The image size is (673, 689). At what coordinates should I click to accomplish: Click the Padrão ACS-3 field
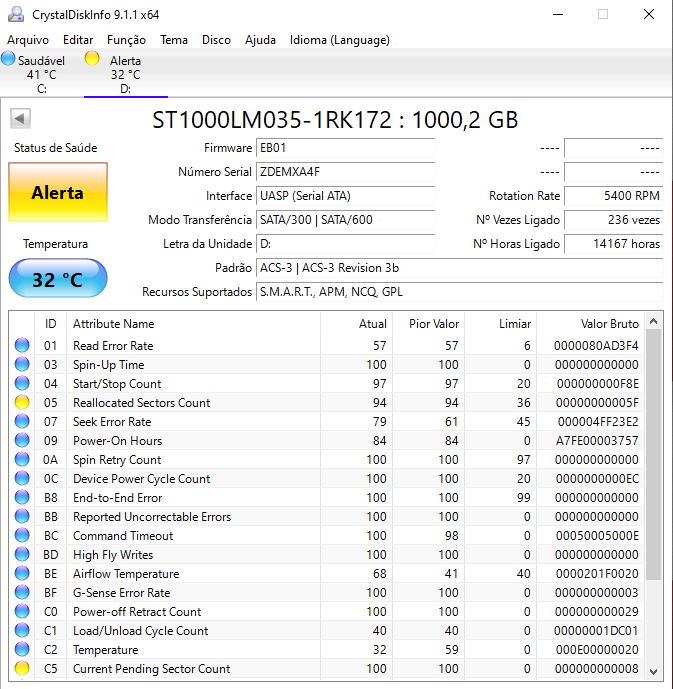tap(460, 268)
